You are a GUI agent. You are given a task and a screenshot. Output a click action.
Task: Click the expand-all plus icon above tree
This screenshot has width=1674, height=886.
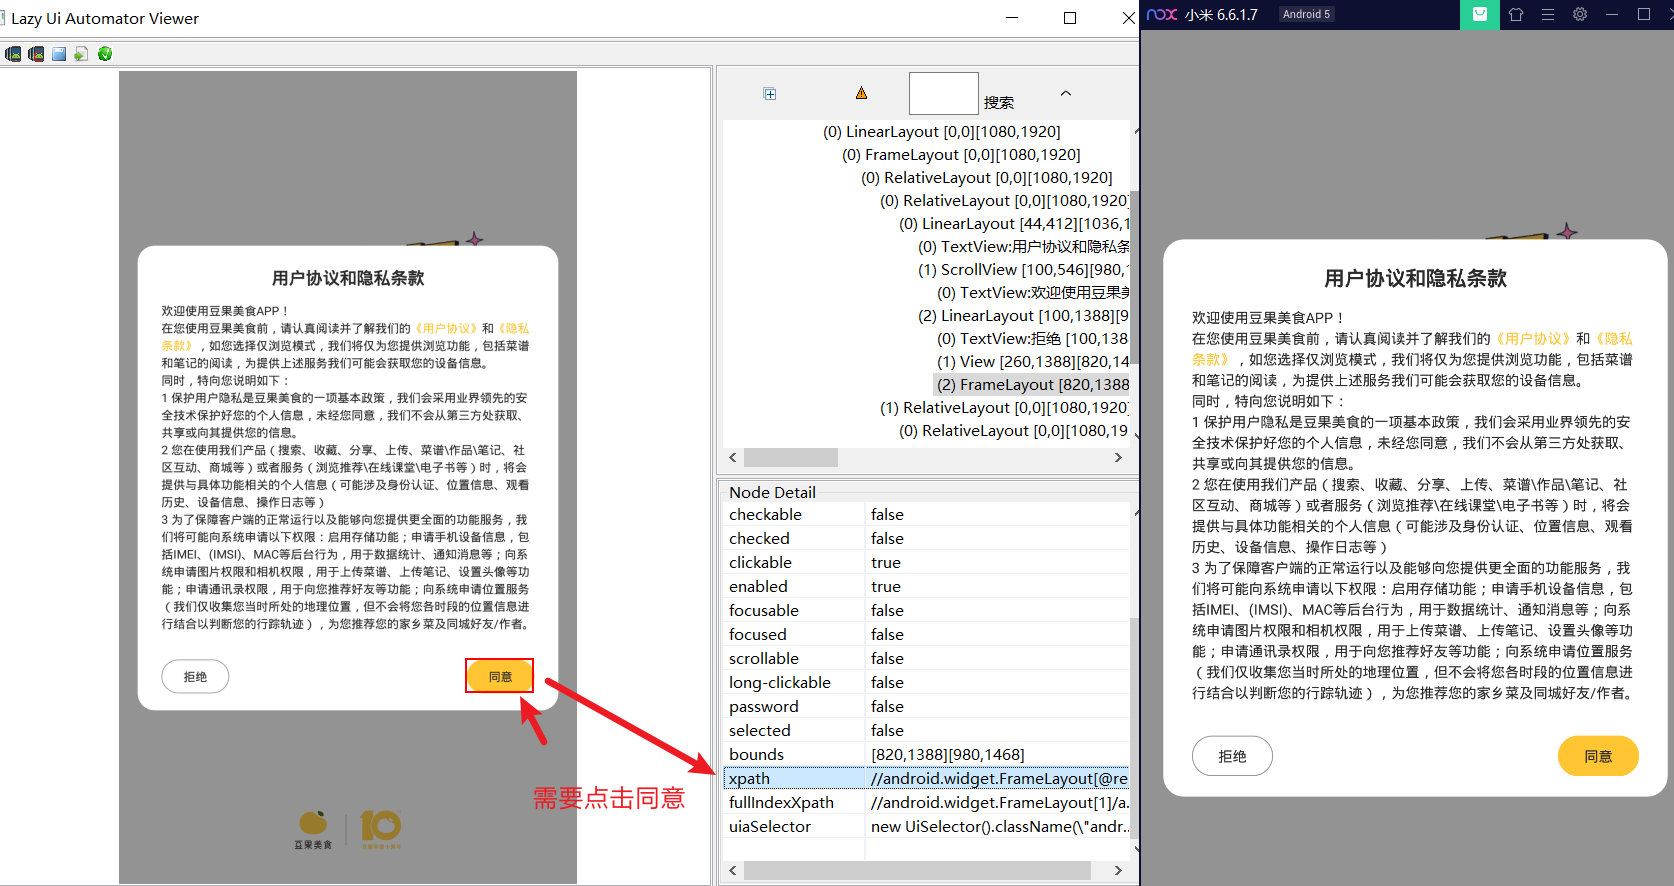coord(770,94)
